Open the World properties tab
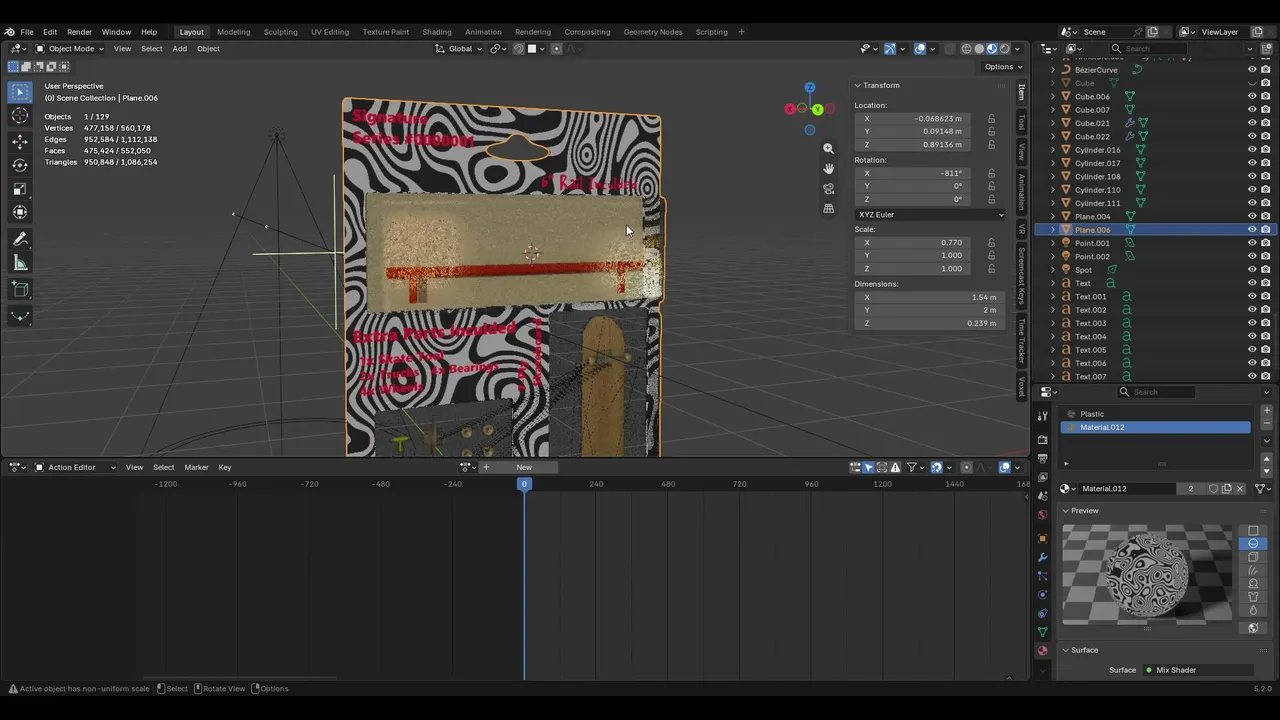 coord(1042,515)
